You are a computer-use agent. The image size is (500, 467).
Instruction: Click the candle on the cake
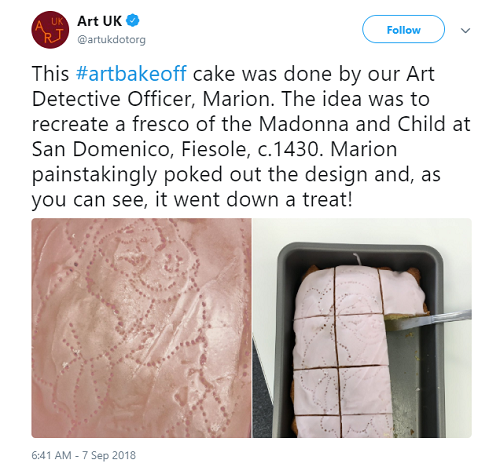[x=357, y=259]
